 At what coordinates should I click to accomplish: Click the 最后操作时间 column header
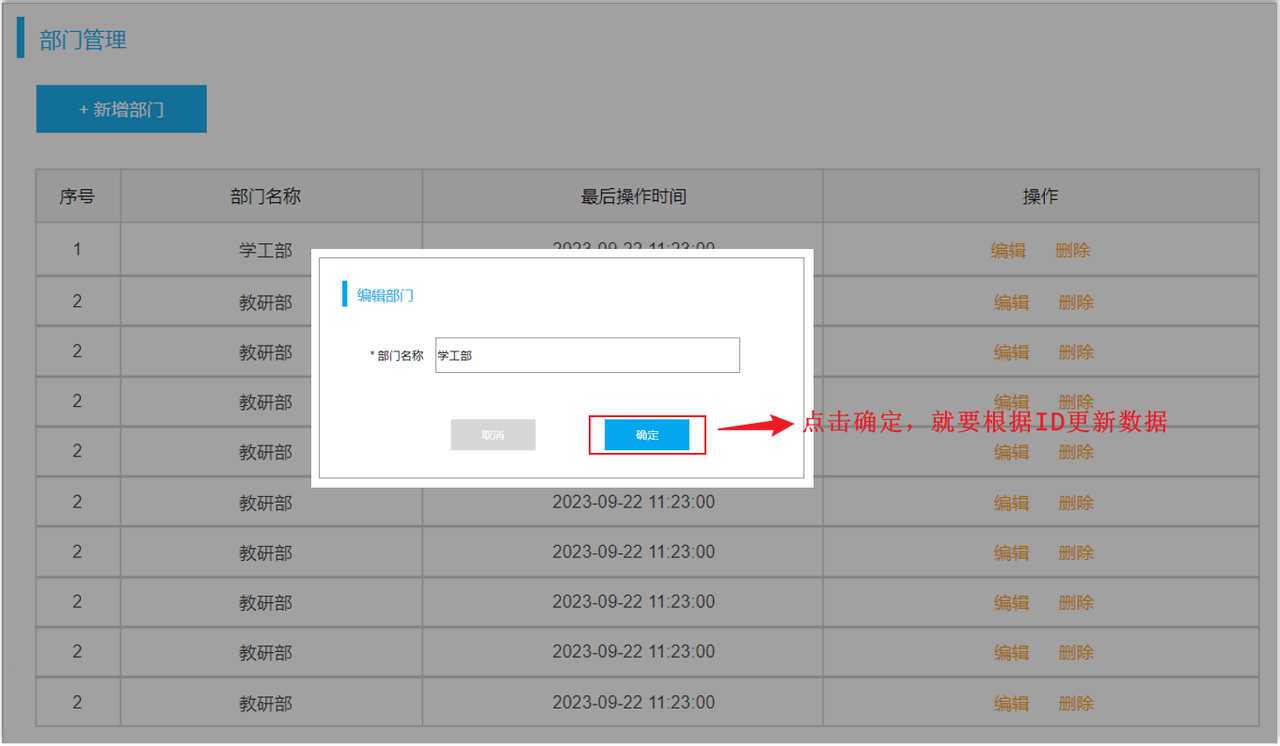click(633, 196)
